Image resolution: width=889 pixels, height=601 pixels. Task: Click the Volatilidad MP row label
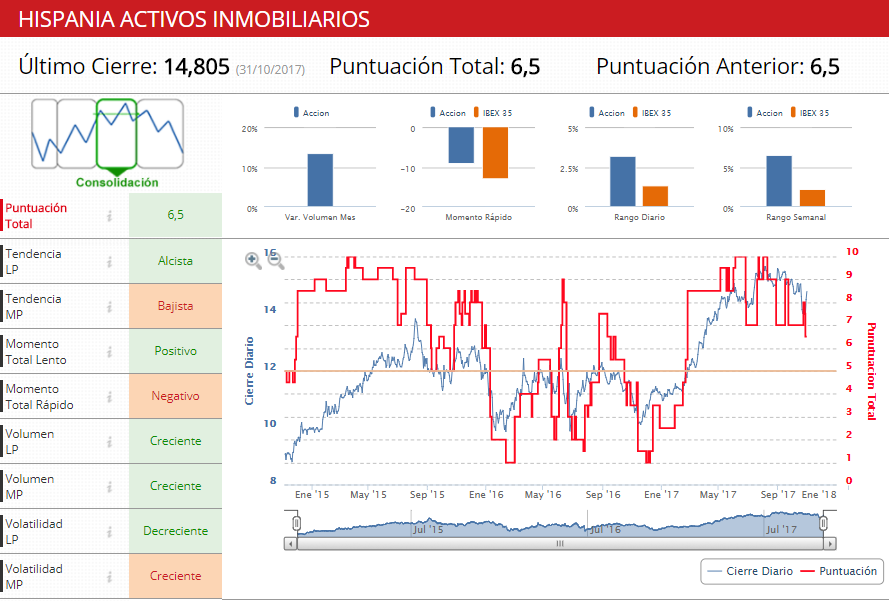pos(34,576)
